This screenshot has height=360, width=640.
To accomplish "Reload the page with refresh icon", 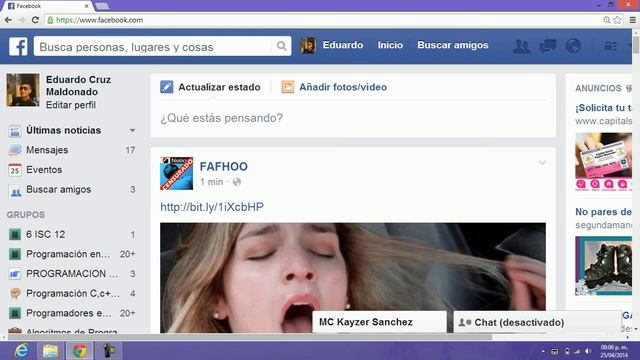I will tap(36, 20).
